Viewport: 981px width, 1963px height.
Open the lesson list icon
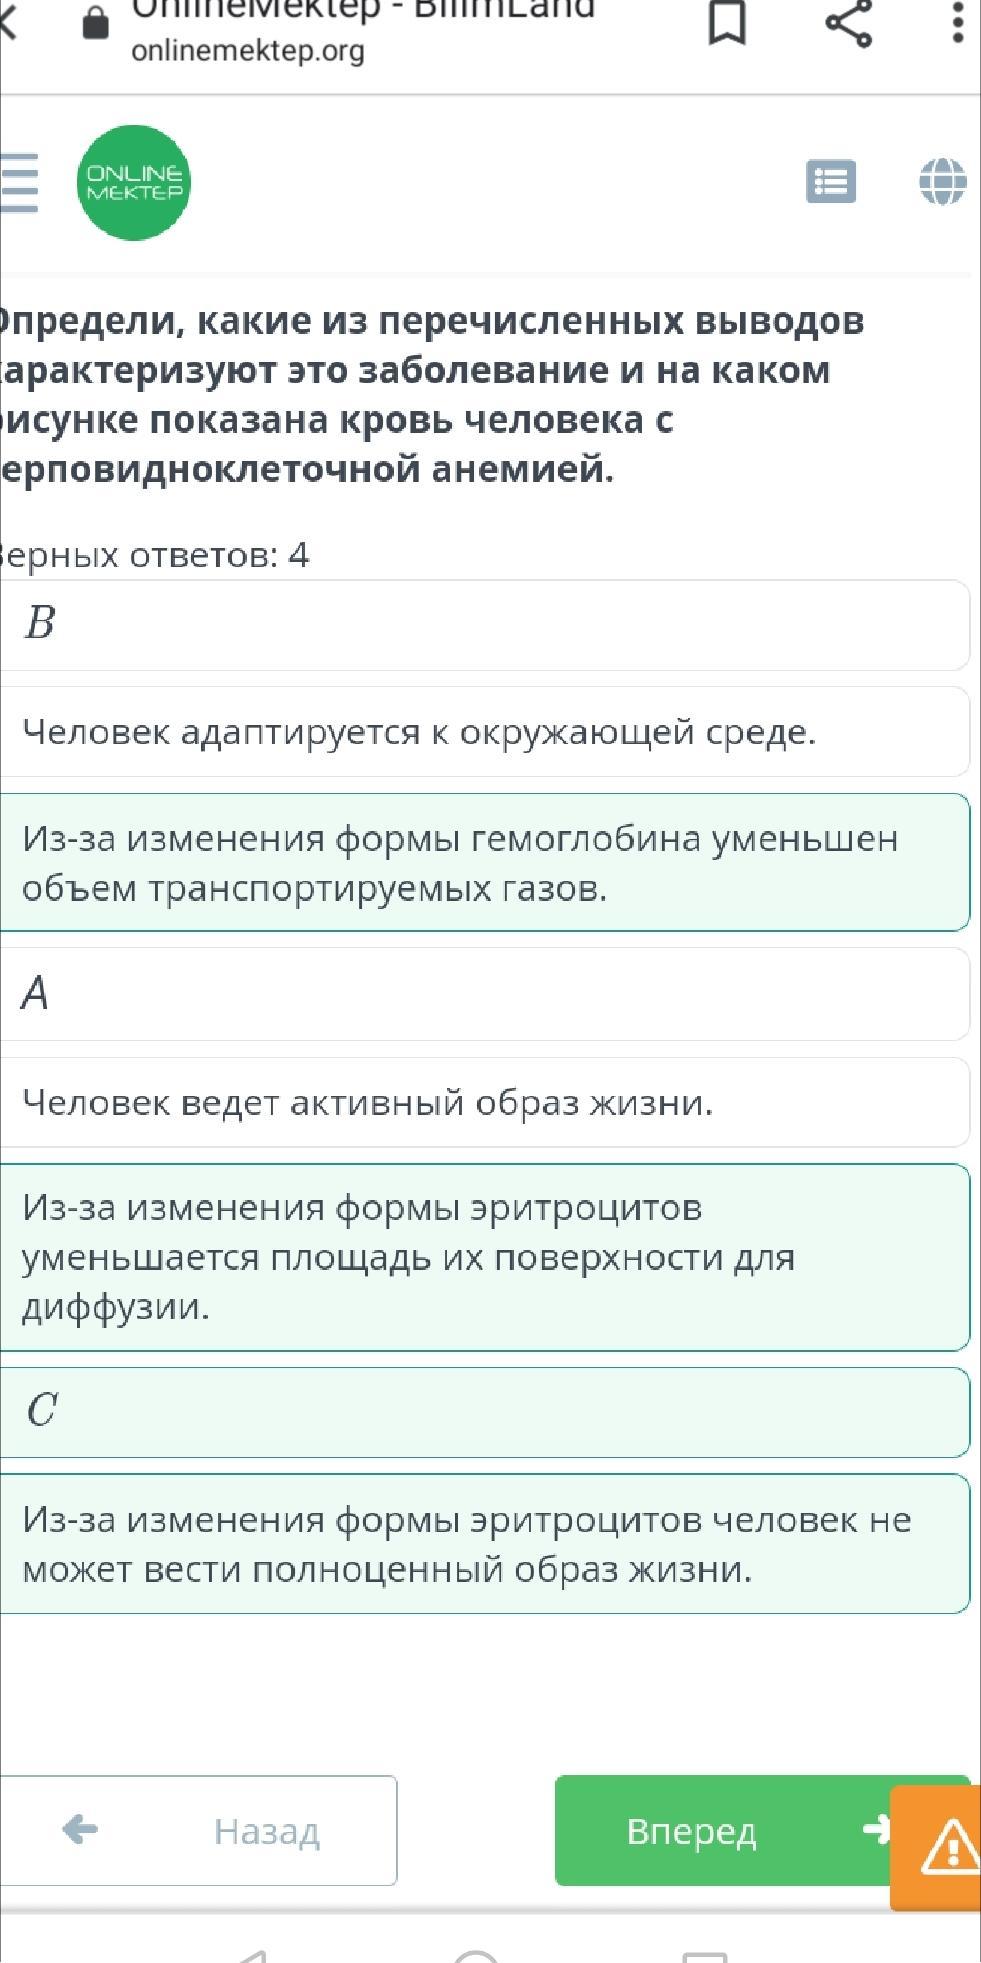tap(830, 182)
